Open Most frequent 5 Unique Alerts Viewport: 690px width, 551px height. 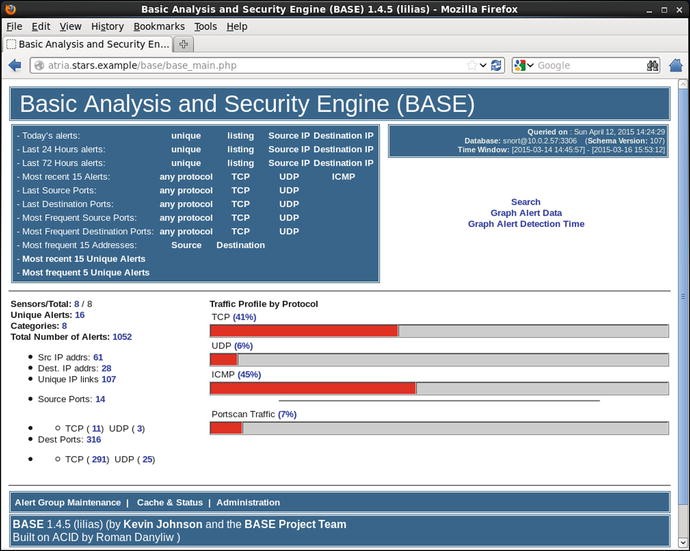pos(86,272)
